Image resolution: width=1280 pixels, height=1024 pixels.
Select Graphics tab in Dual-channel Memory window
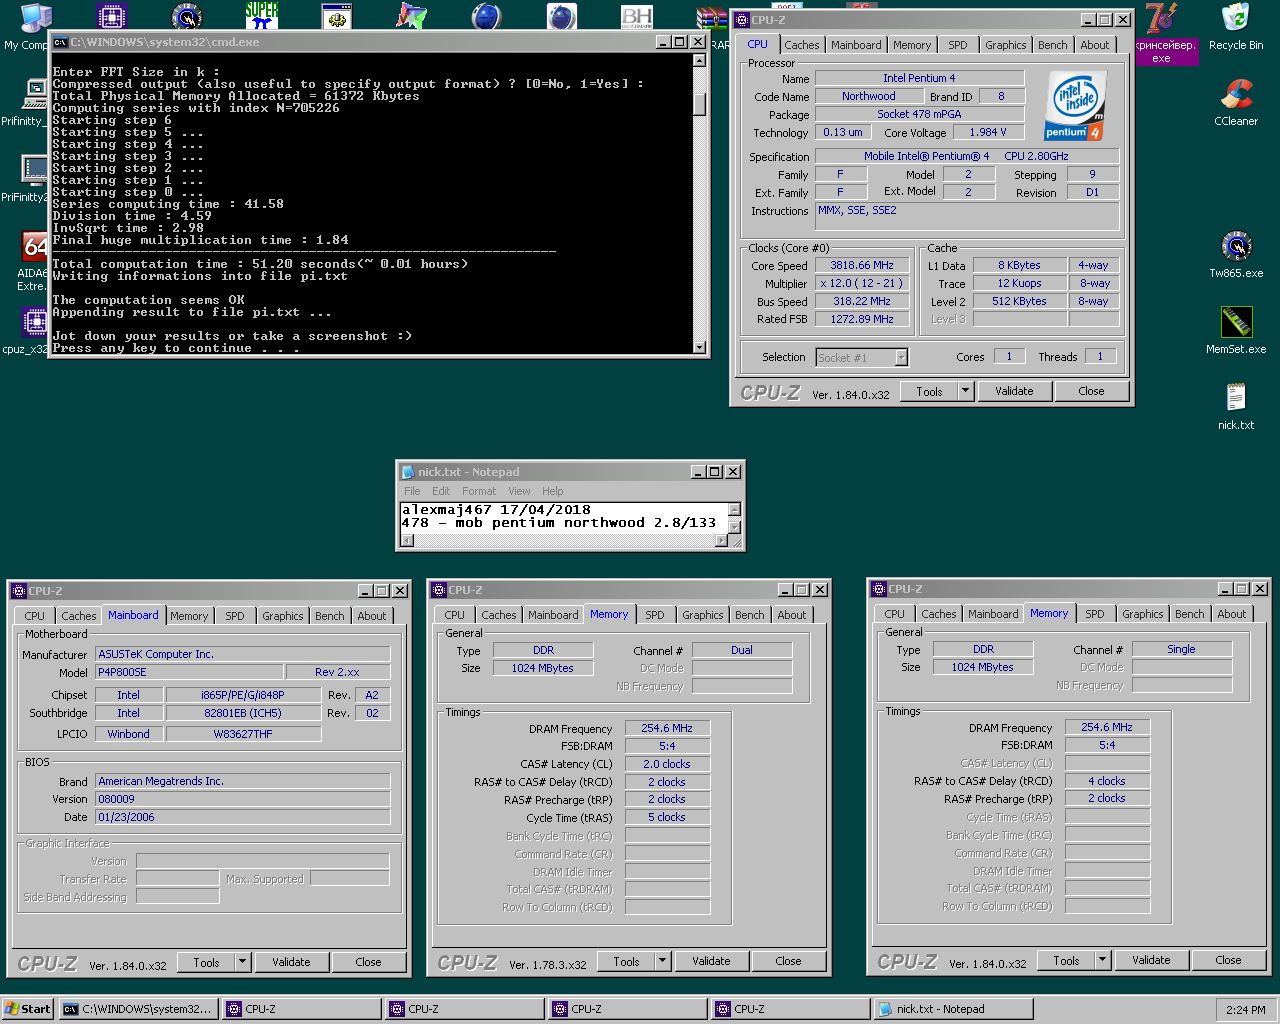pyautogui.click(x=702, y=615)
